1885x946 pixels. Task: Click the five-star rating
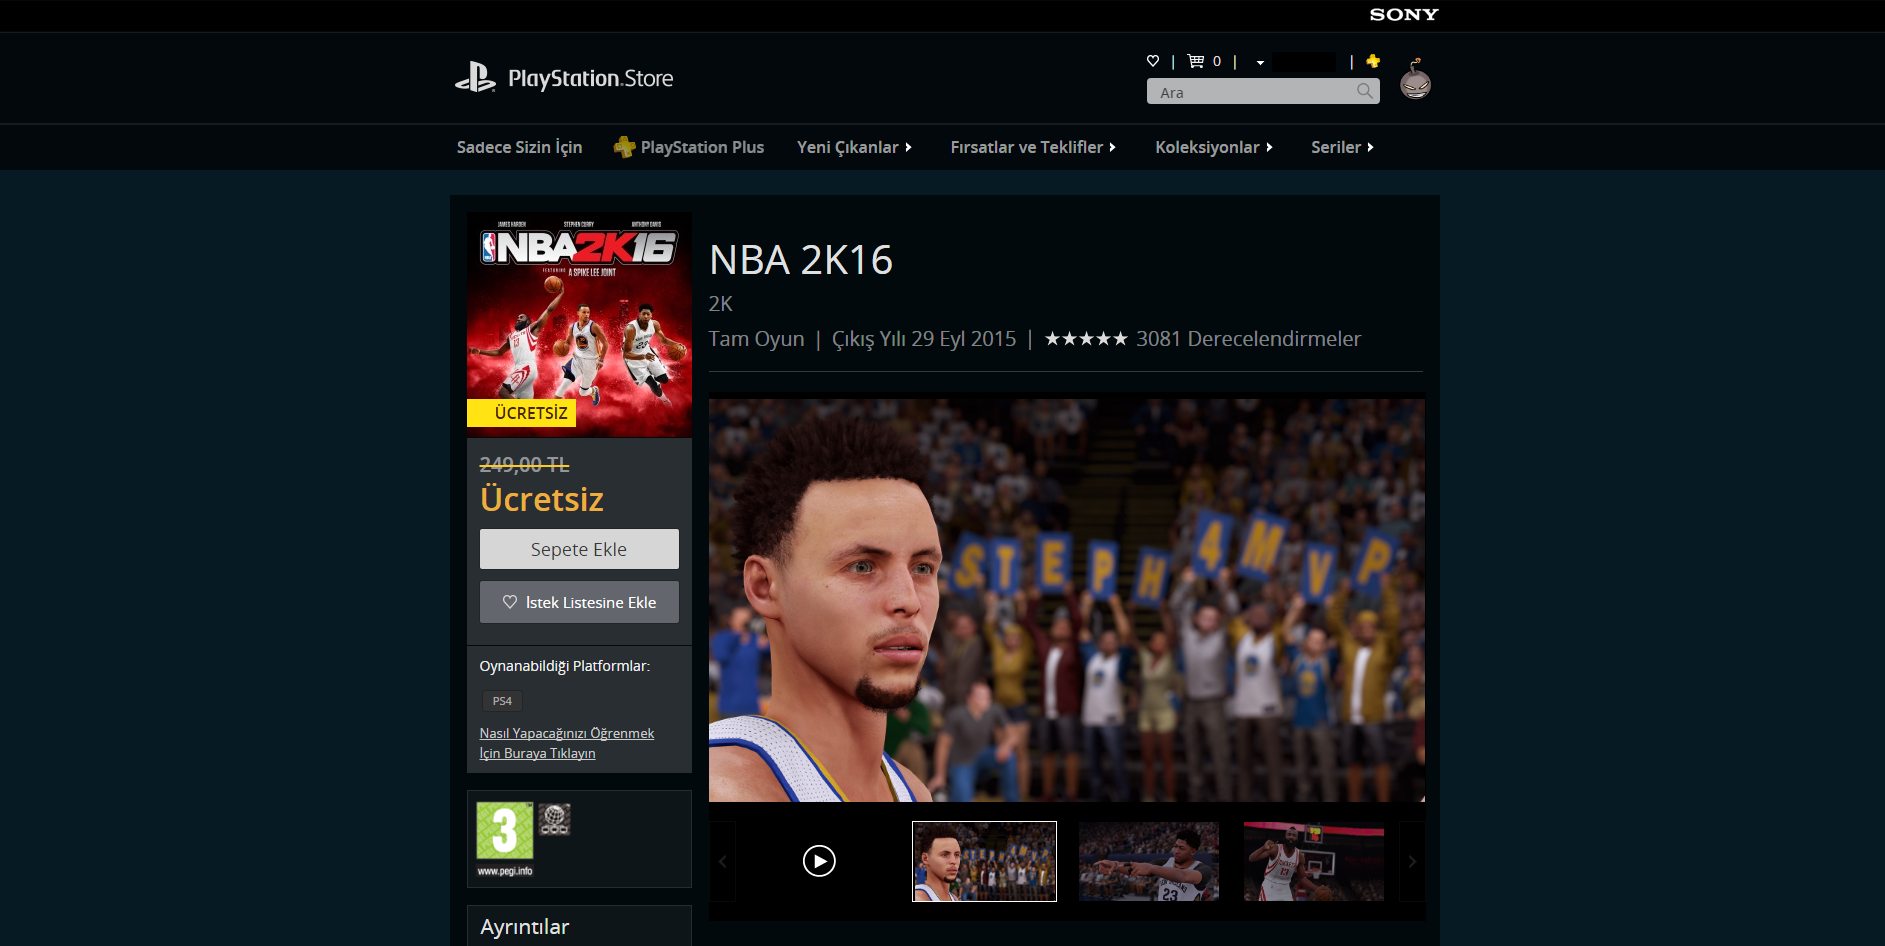(x=1086, y=339)
